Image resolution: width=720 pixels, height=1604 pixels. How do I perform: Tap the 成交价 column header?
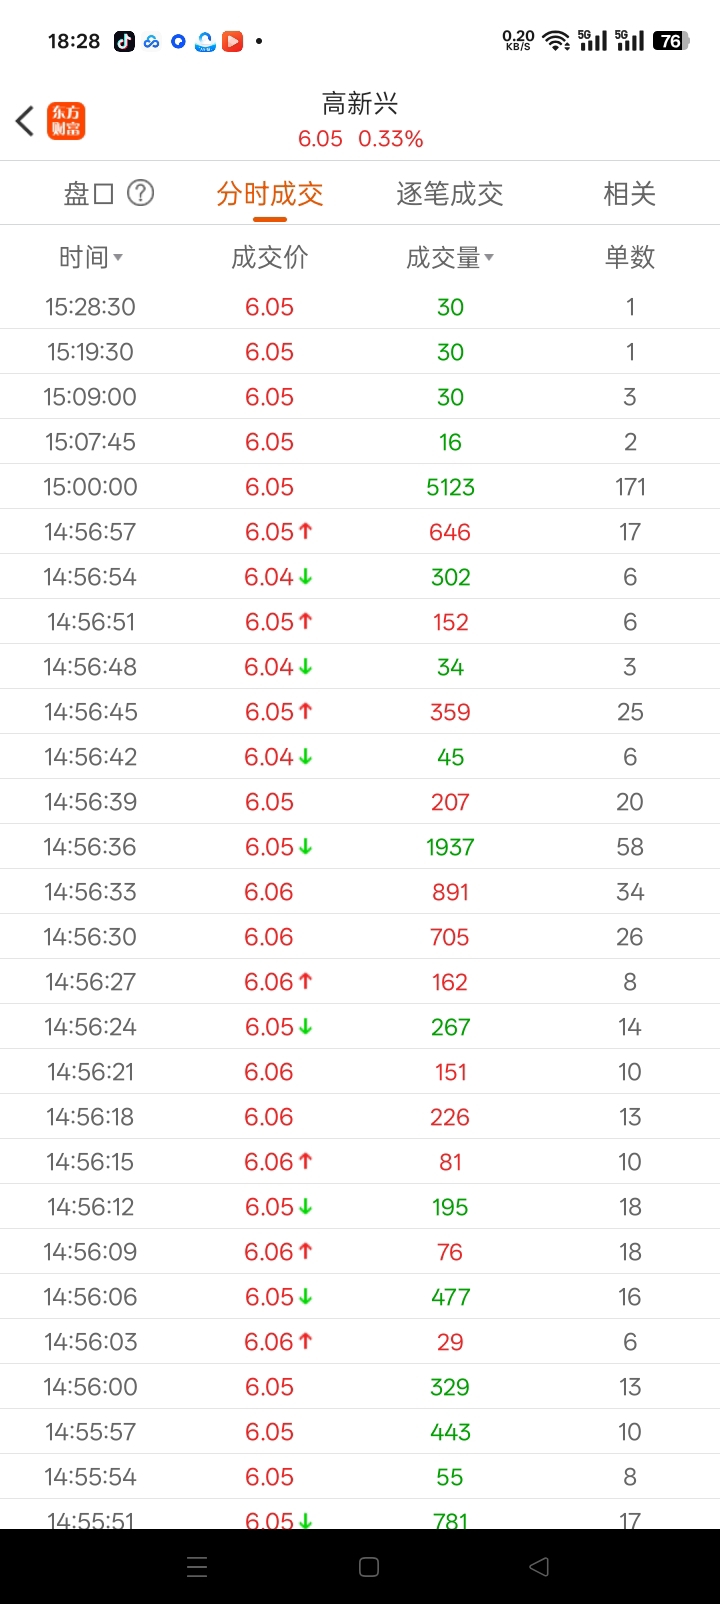270,257
